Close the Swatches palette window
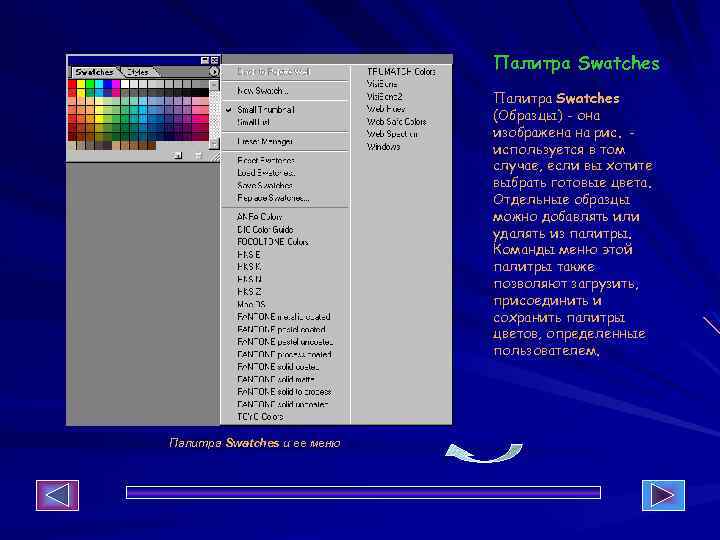 coord(214,60)
